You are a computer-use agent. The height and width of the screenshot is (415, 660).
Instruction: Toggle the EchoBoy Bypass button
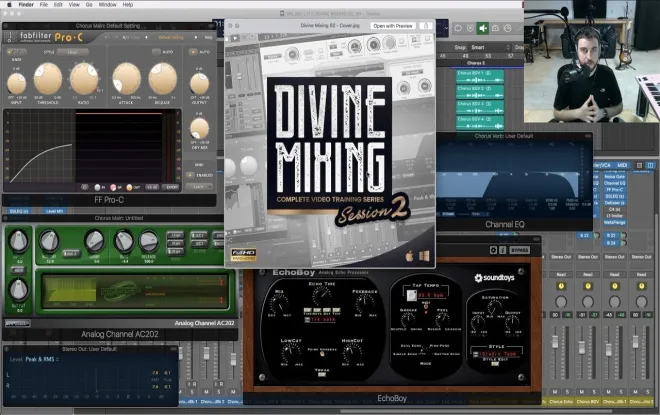[x=519, y=250]
